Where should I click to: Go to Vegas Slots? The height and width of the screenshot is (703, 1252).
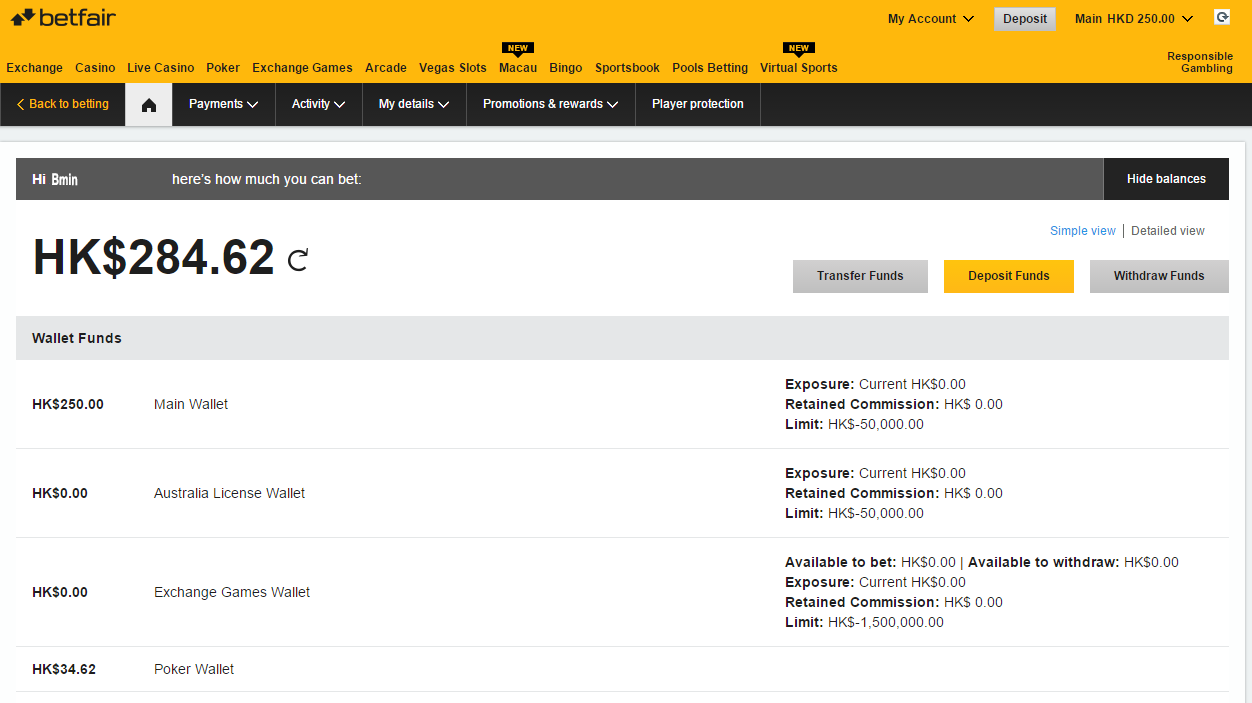(x=453, y=68)
